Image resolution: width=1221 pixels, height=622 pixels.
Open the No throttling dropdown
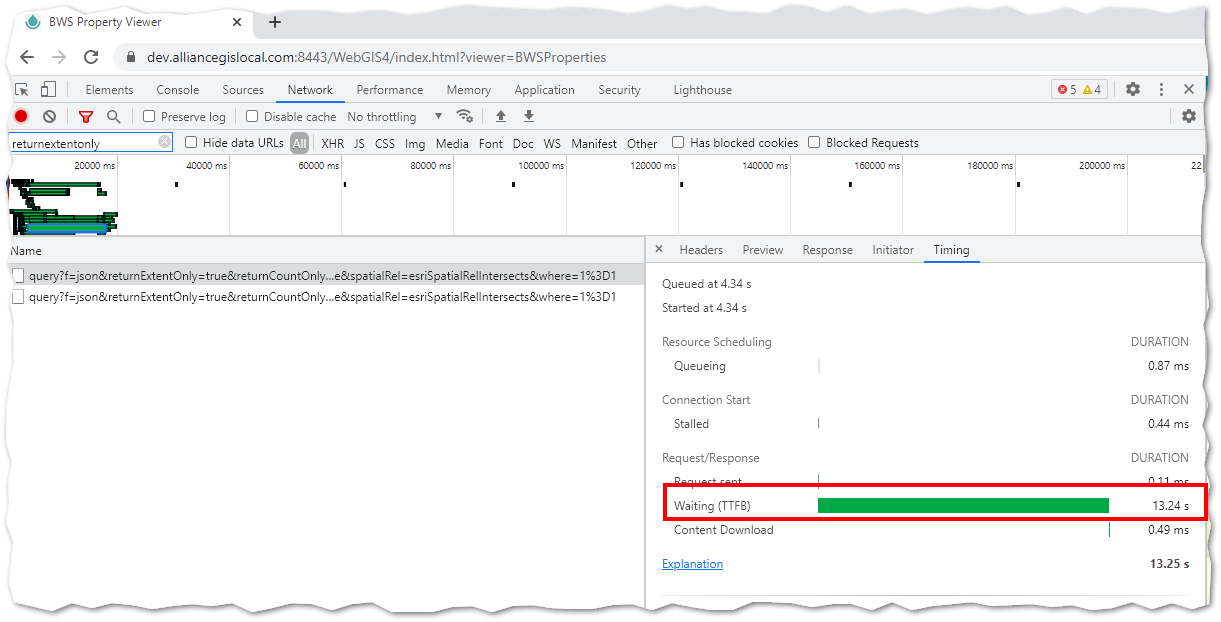pyautogui.click(x=395, y=117)
